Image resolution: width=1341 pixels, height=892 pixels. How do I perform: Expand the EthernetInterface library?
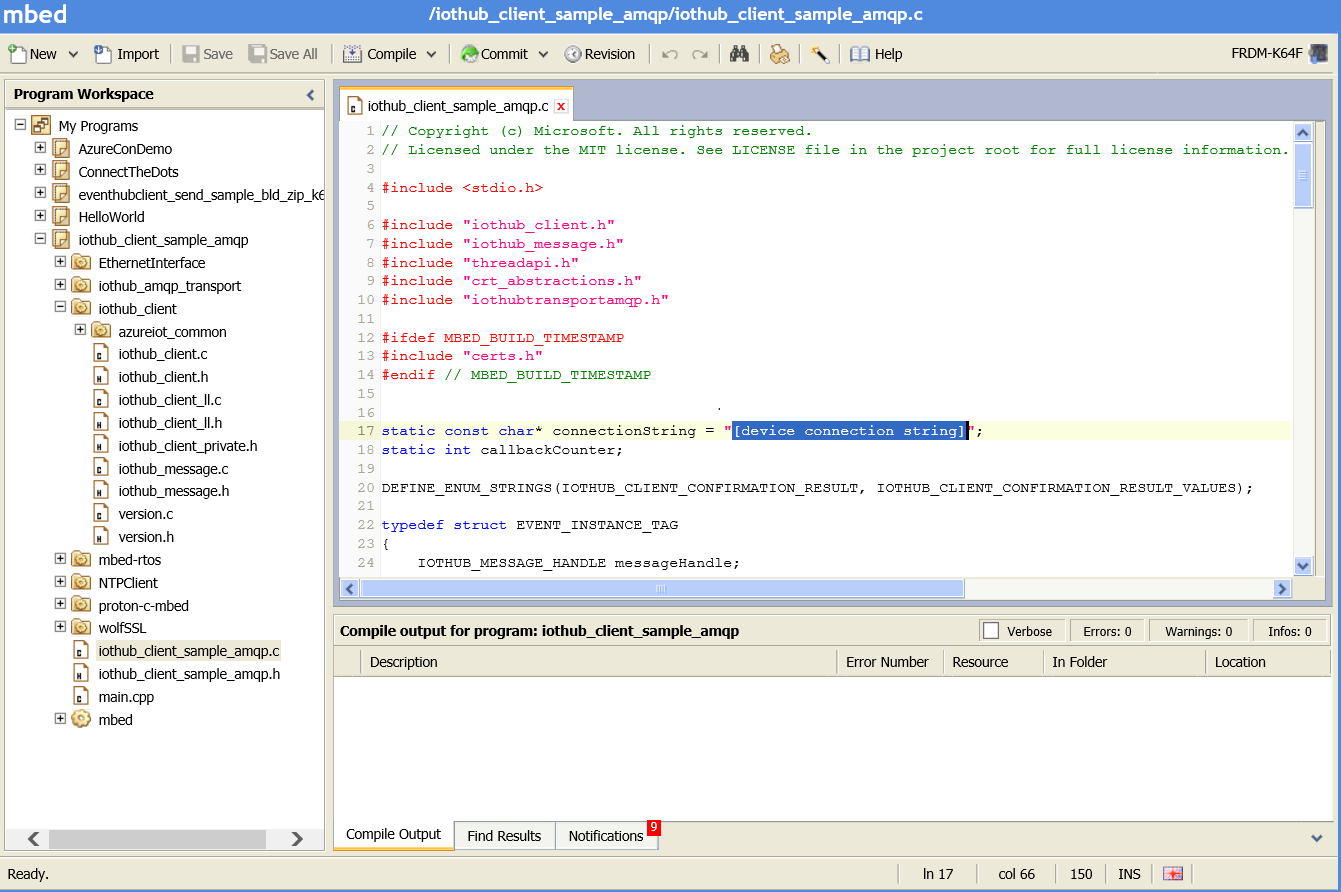tap(60, 262)
